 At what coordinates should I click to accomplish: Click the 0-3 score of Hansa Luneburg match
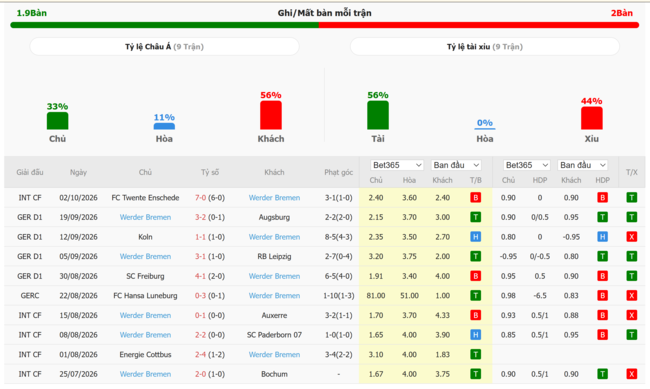(201, 296)
